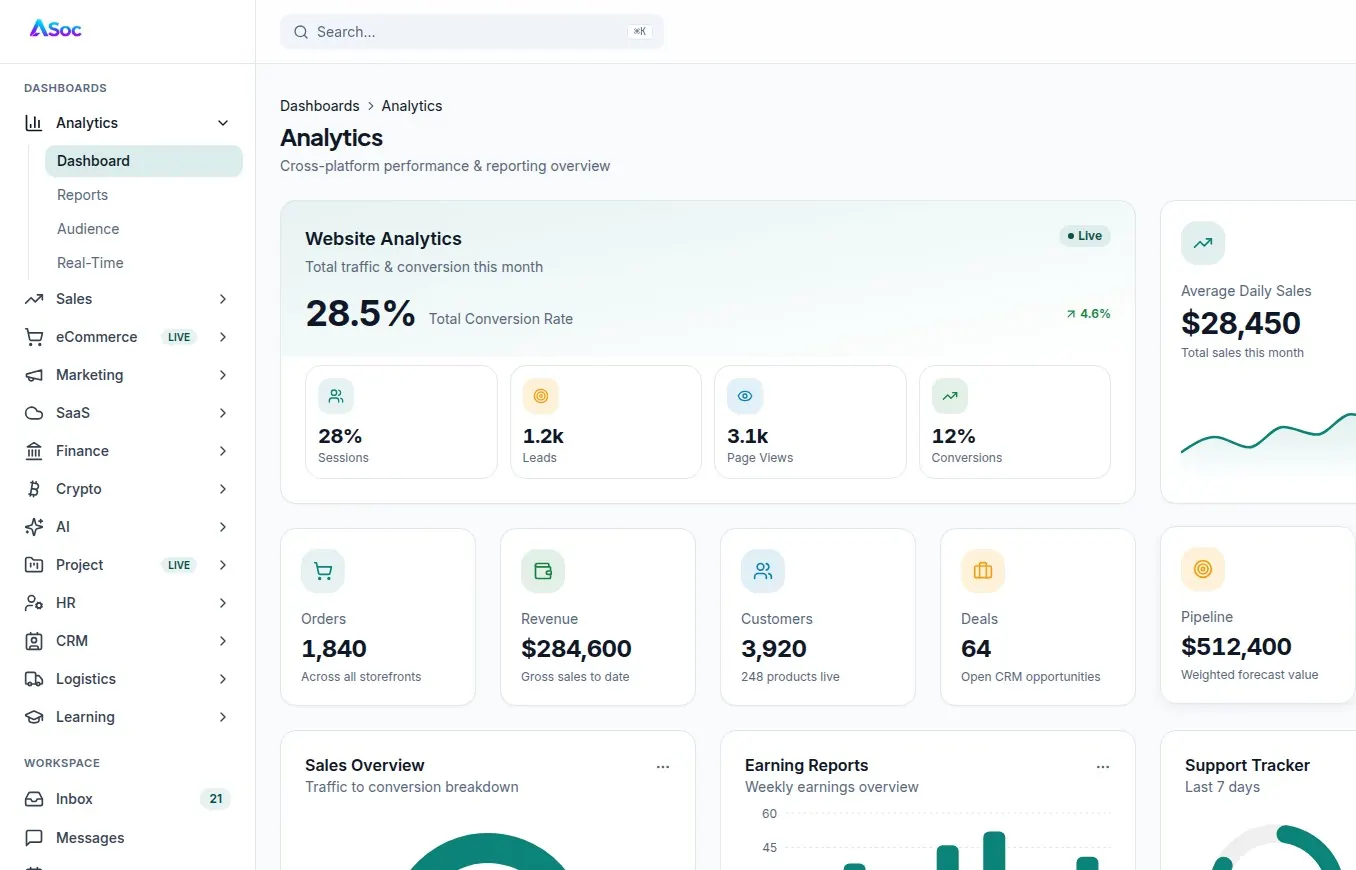The height and width of the screenshot is (870, 1356).
Task: Click the Analytics breadcrumb text
Action: pyautogui.click(x=412, y=106)
